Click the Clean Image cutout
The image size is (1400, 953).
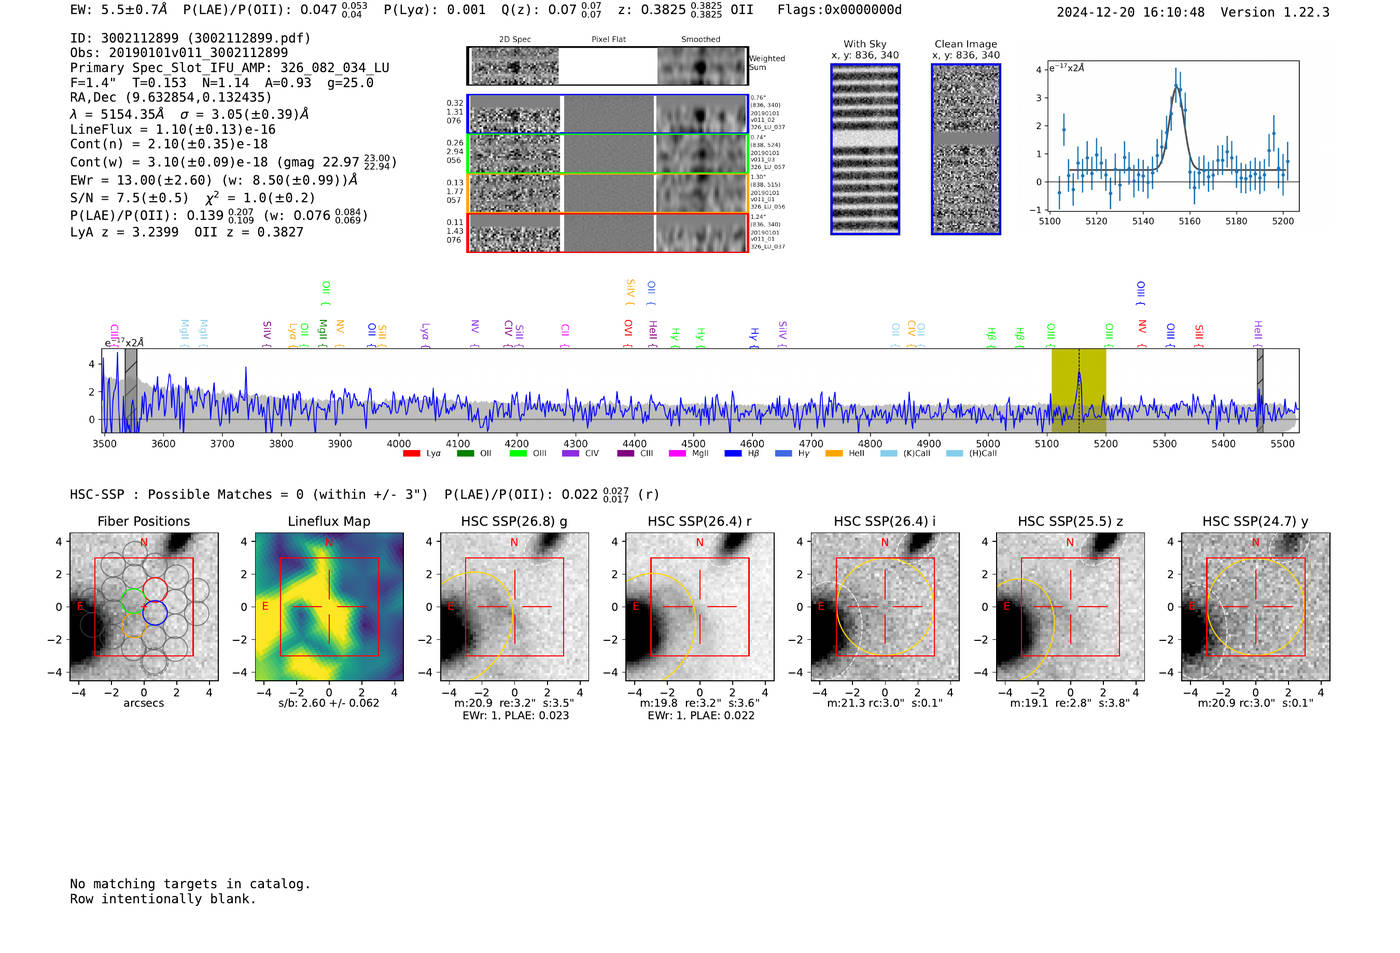pos(966,149)
